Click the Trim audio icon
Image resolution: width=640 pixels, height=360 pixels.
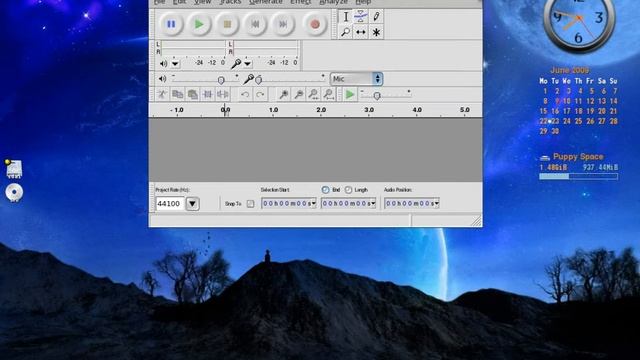tap(207, 95)
